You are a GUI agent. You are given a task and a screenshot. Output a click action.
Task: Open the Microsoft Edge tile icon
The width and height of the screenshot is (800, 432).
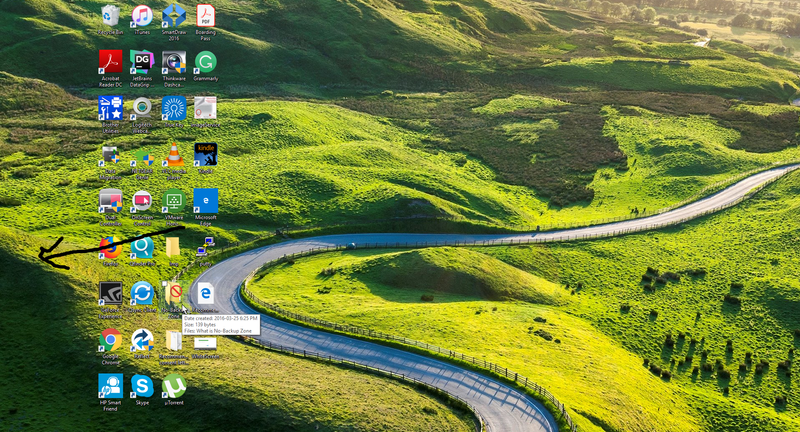(x=206, y=200)
